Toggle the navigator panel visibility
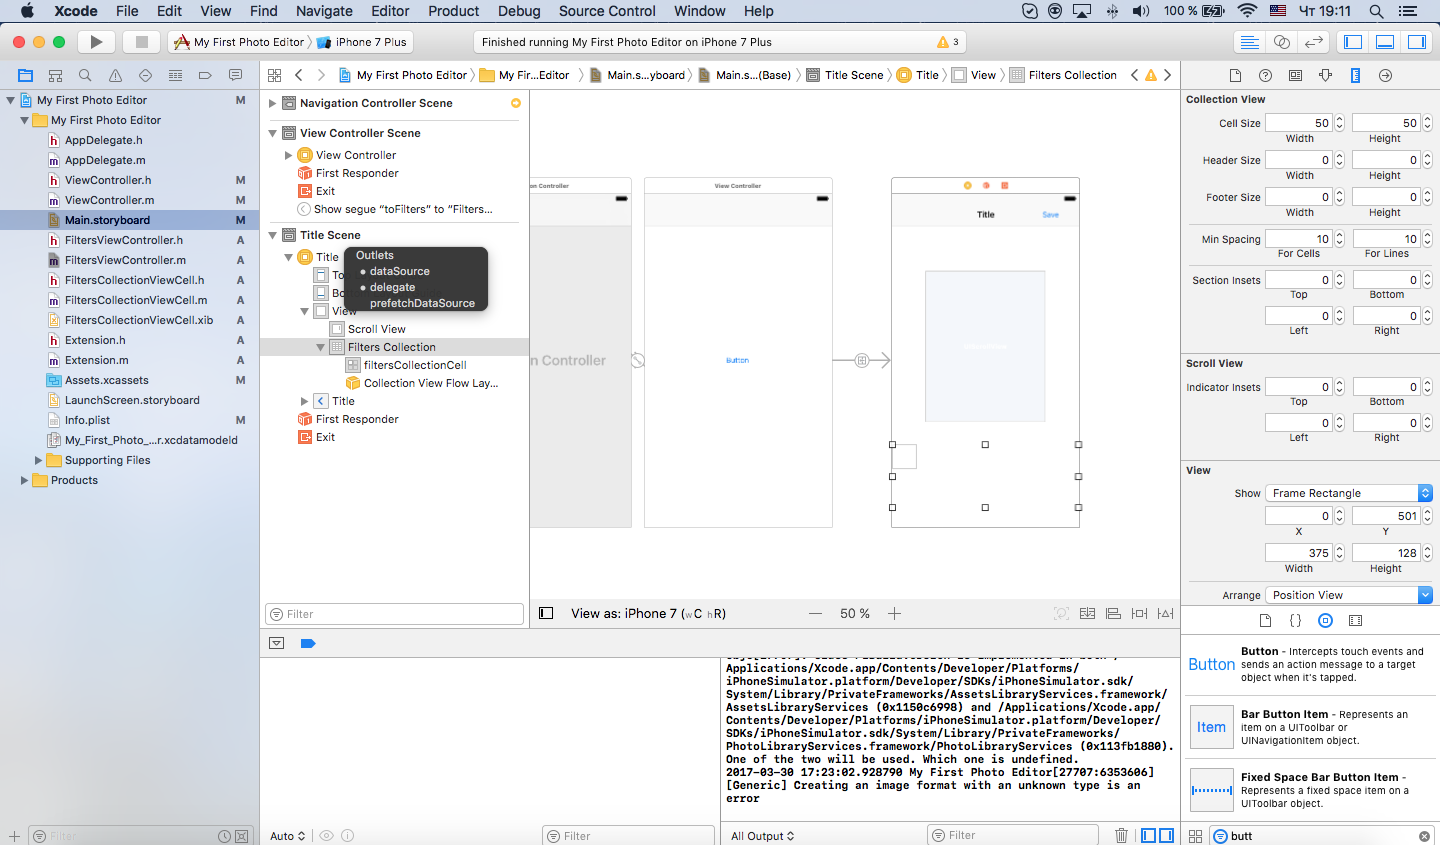The width and height of the screenshot is (1440, 845). (1353, 42)
